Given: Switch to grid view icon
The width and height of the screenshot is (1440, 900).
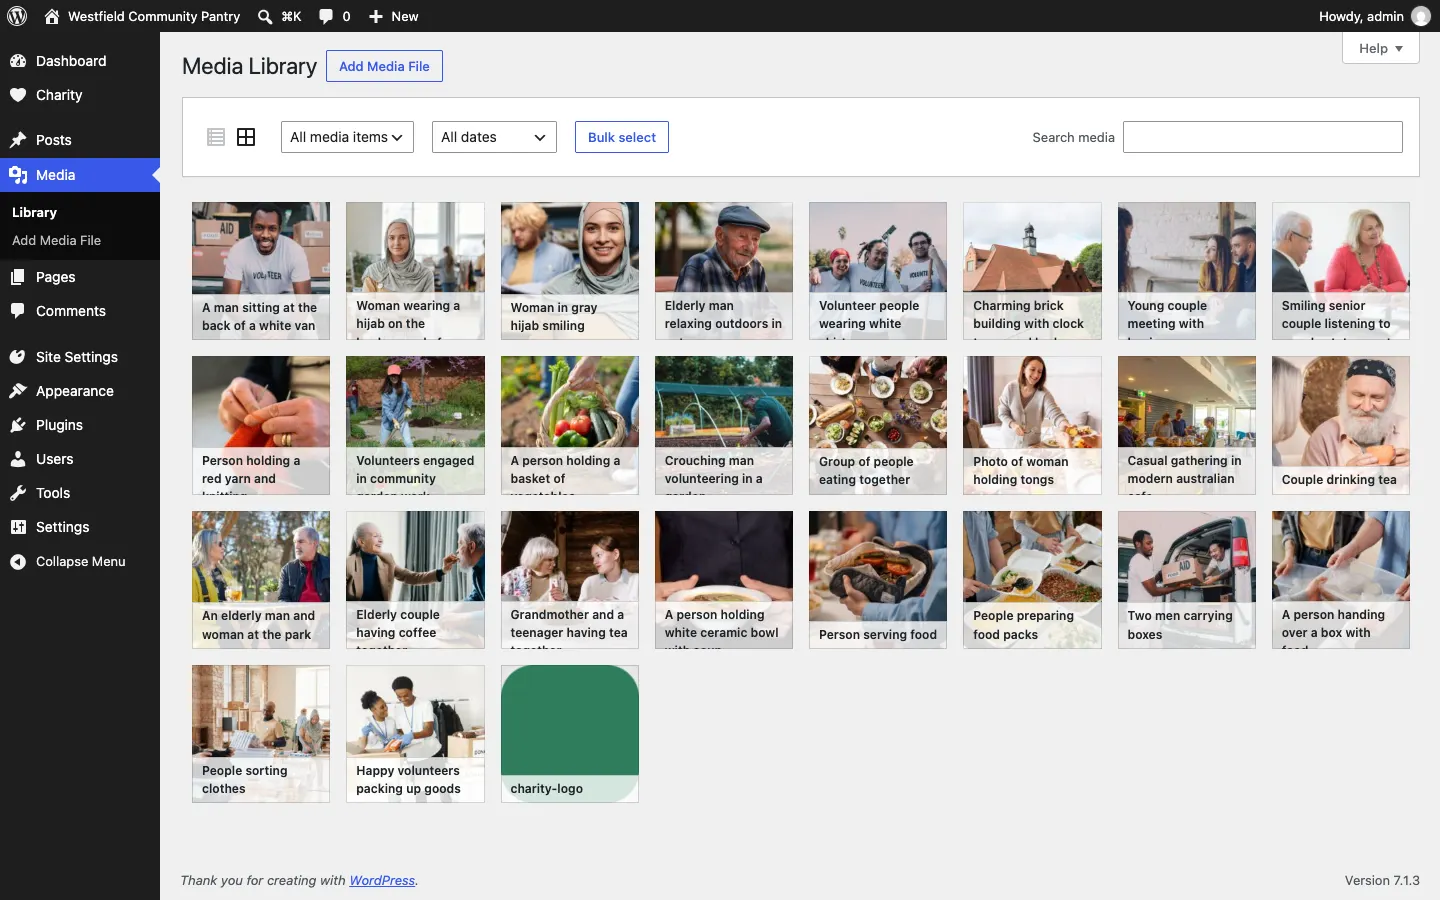Looking at the screenshot, I should click(246, 137).
